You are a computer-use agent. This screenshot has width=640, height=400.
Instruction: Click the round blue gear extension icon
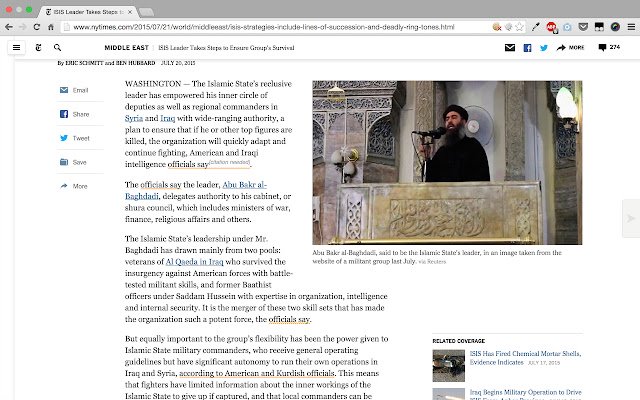(567, 27)
